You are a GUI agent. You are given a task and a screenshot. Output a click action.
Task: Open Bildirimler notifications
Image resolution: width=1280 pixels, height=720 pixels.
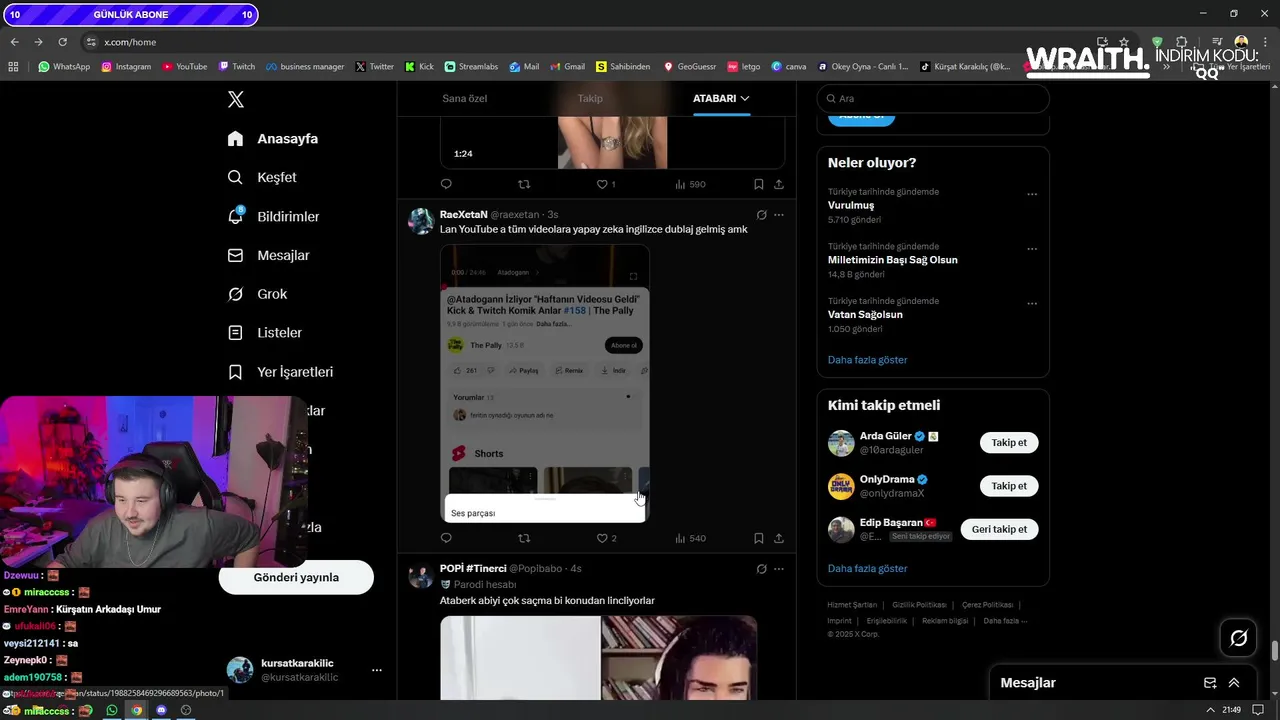pyautogui.click(x=274, y=216)
